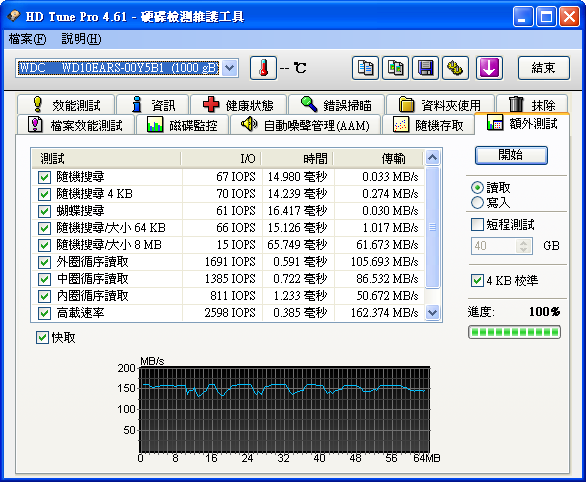Open the WDC drive selection dropdown
The height and width of the screenshot is (482, 586).
click(230, 68)
